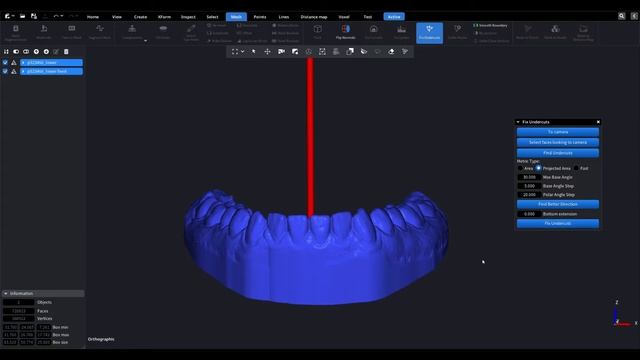Close the Fix Undercuts dialog
Image resolution: width=640 pixels, height=360 pixels.
pos(598,122)
